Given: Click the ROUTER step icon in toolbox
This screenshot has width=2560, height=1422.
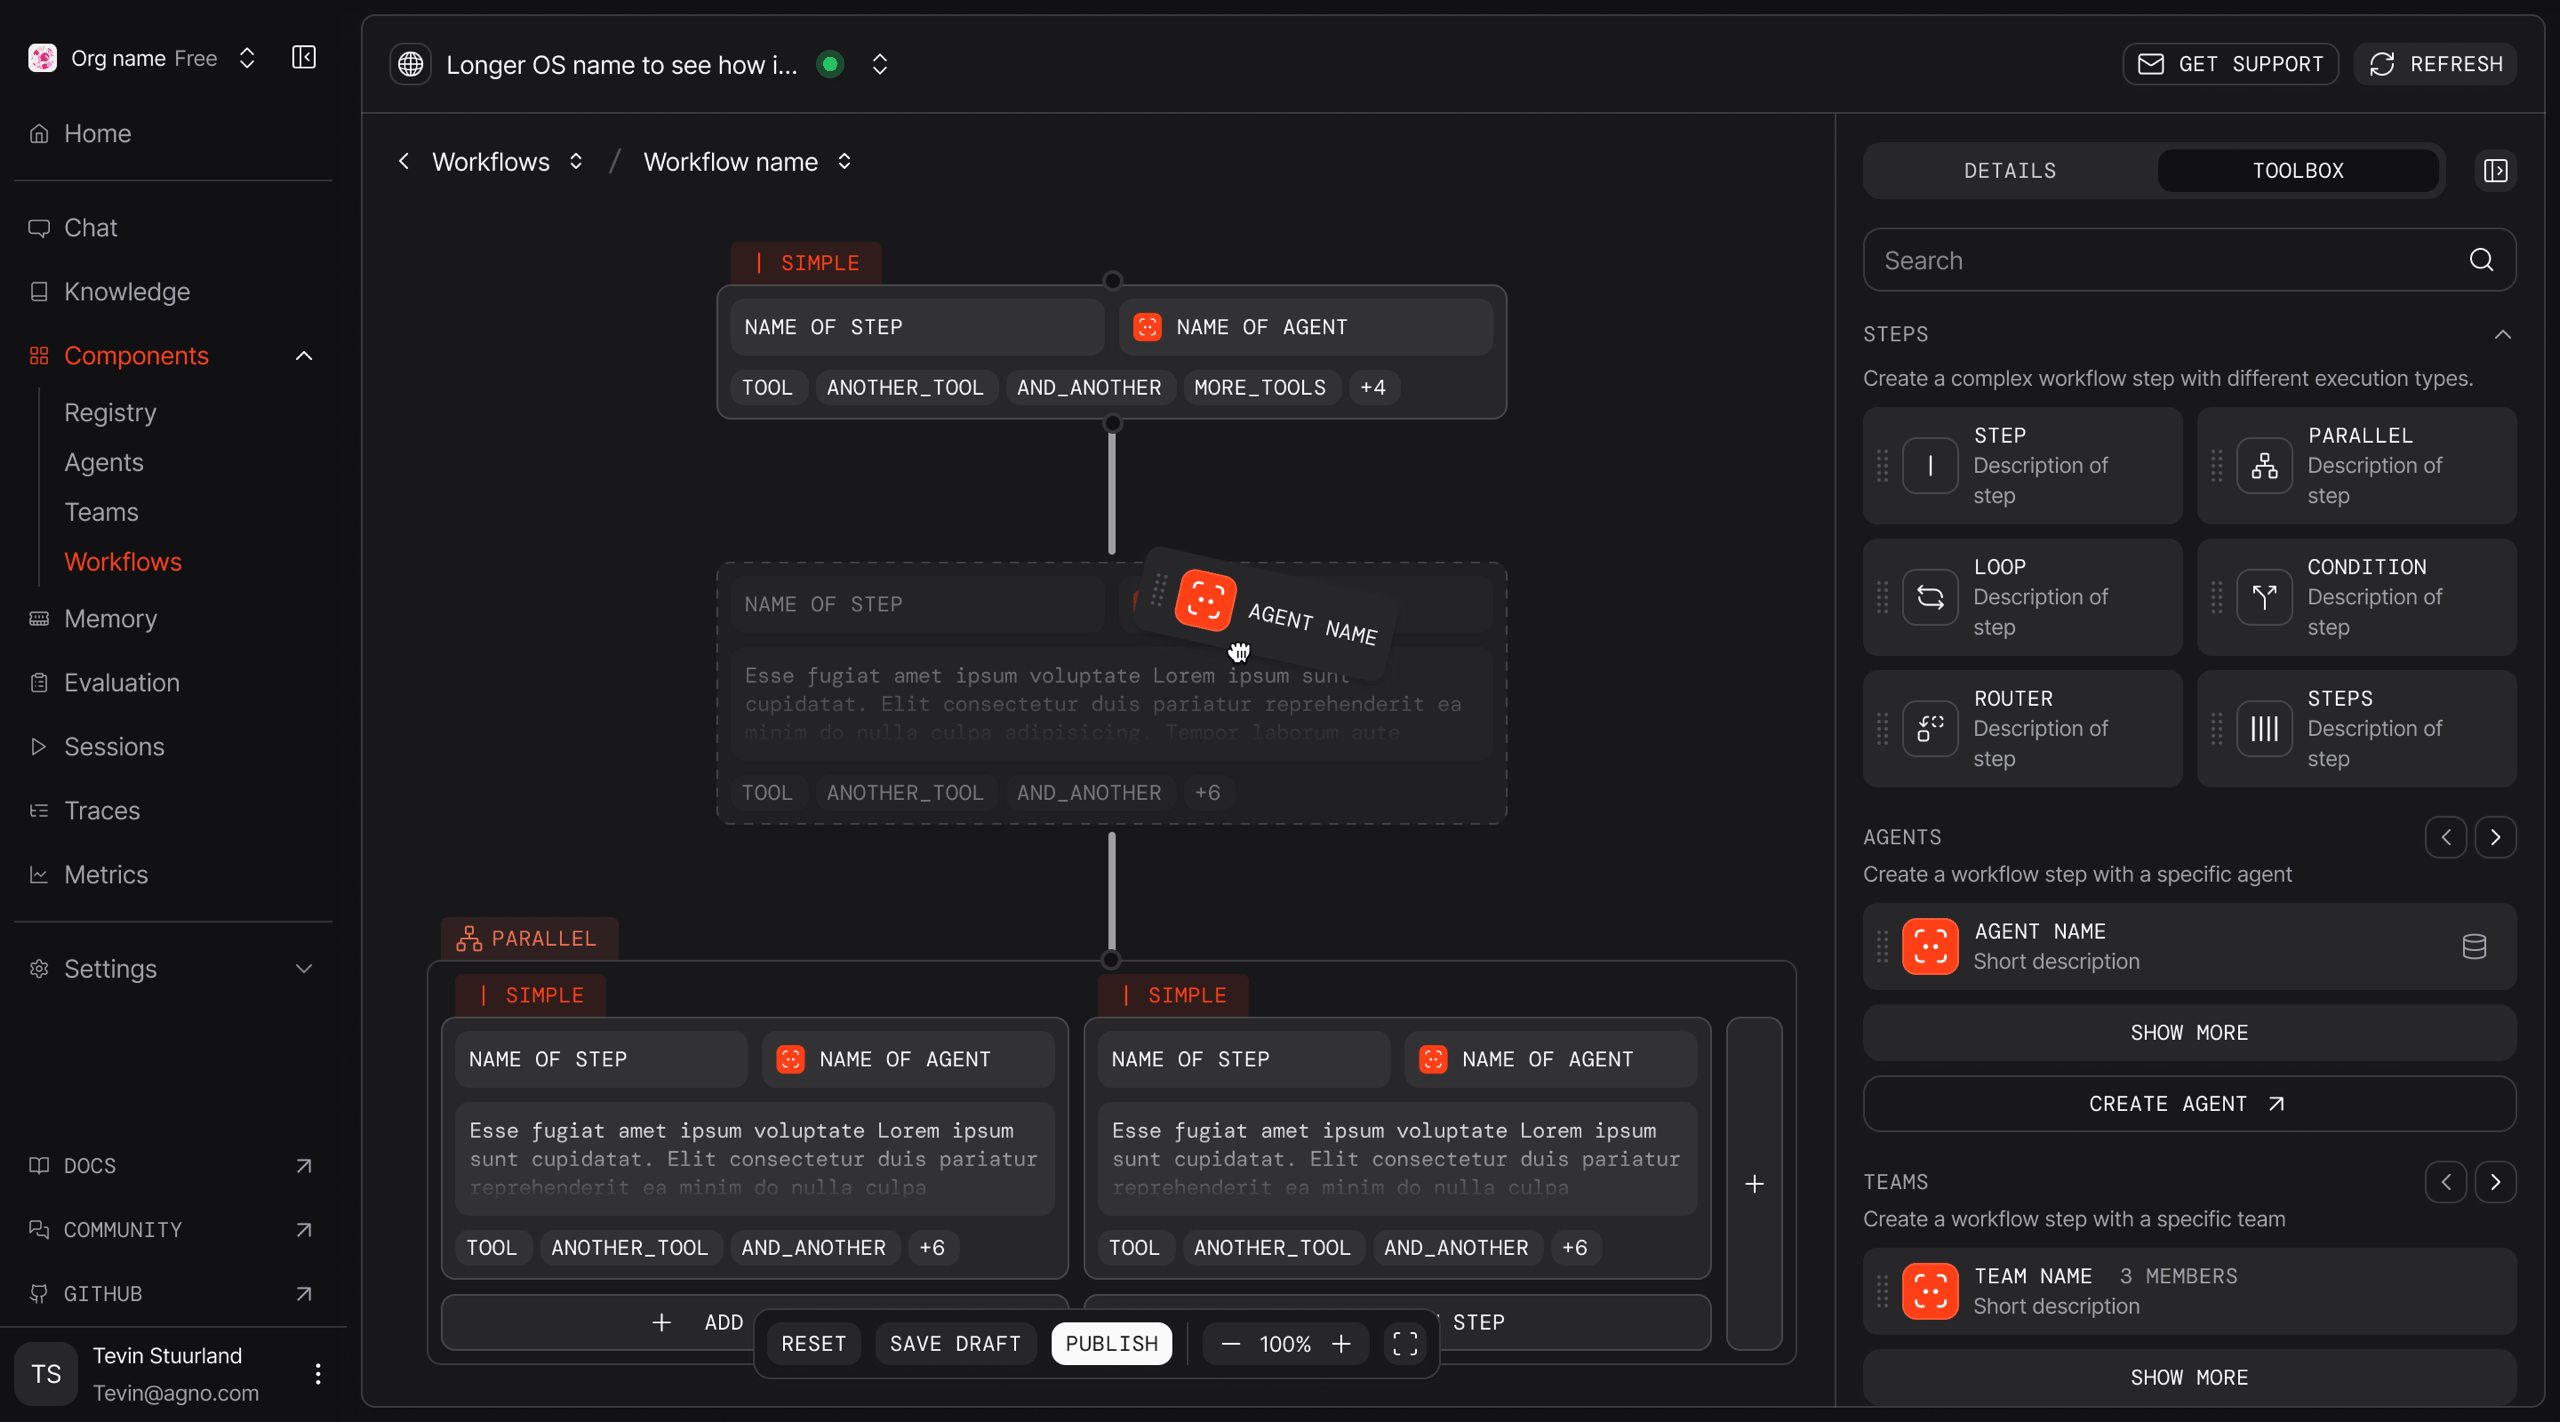Looking at the screenshot, I should point(1929,728).
